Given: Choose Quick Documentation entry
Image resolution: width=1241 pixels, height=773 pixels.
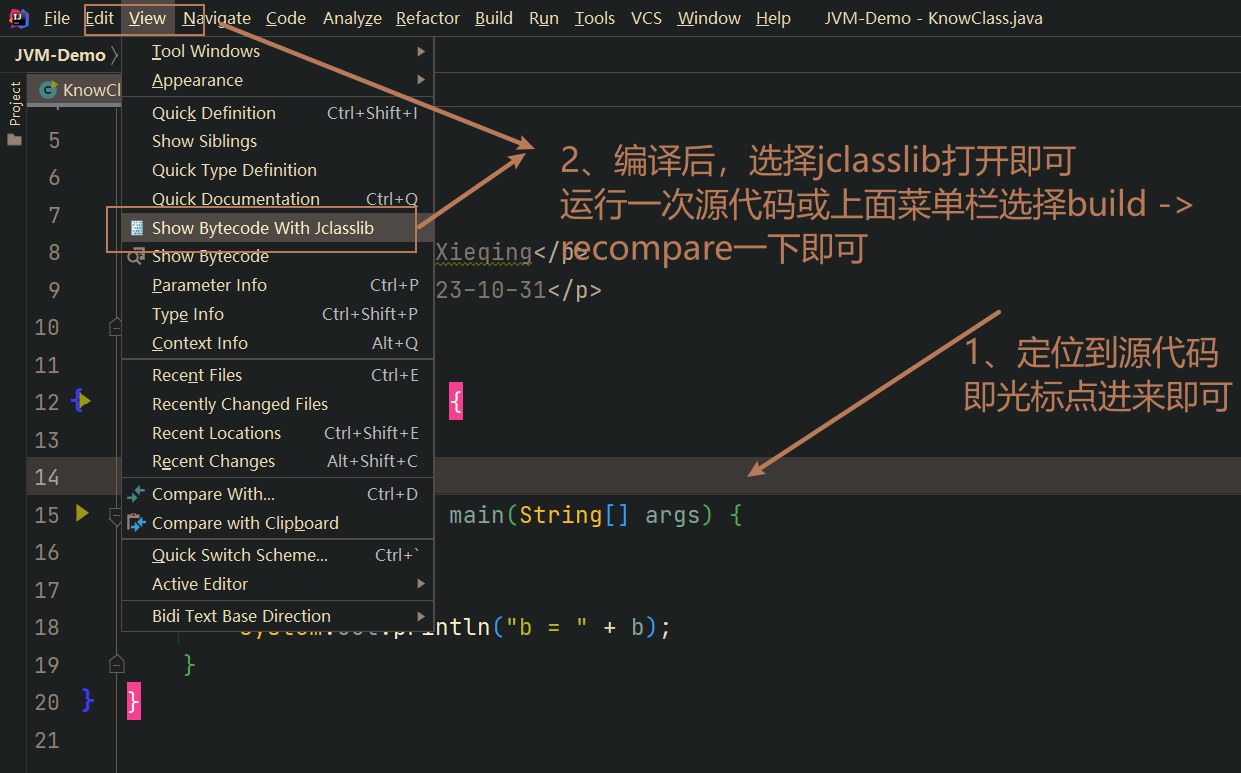Looking at the screenshot, I should pyautogui.click(x=277, y=199).
